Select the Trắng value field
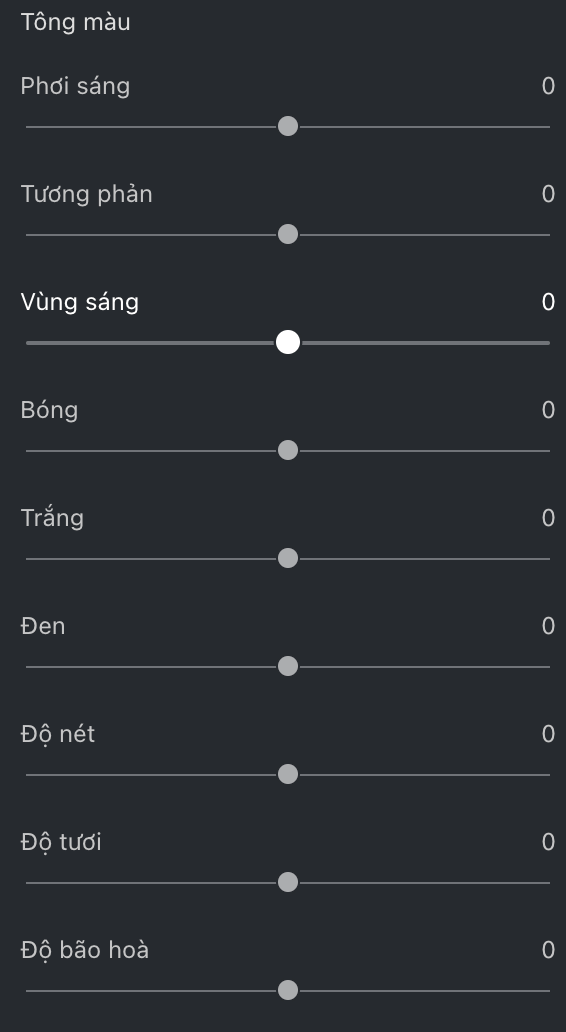 tap(548, 518)
